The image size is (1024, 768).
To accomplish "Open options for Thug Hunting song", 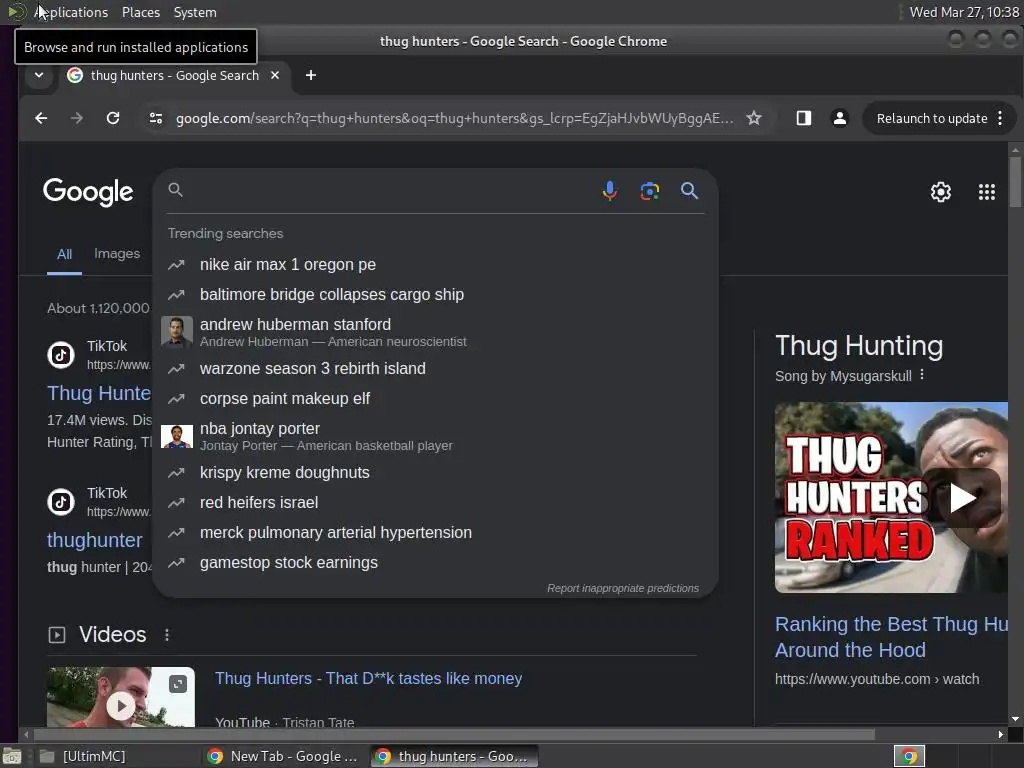I will click(921, 375).
